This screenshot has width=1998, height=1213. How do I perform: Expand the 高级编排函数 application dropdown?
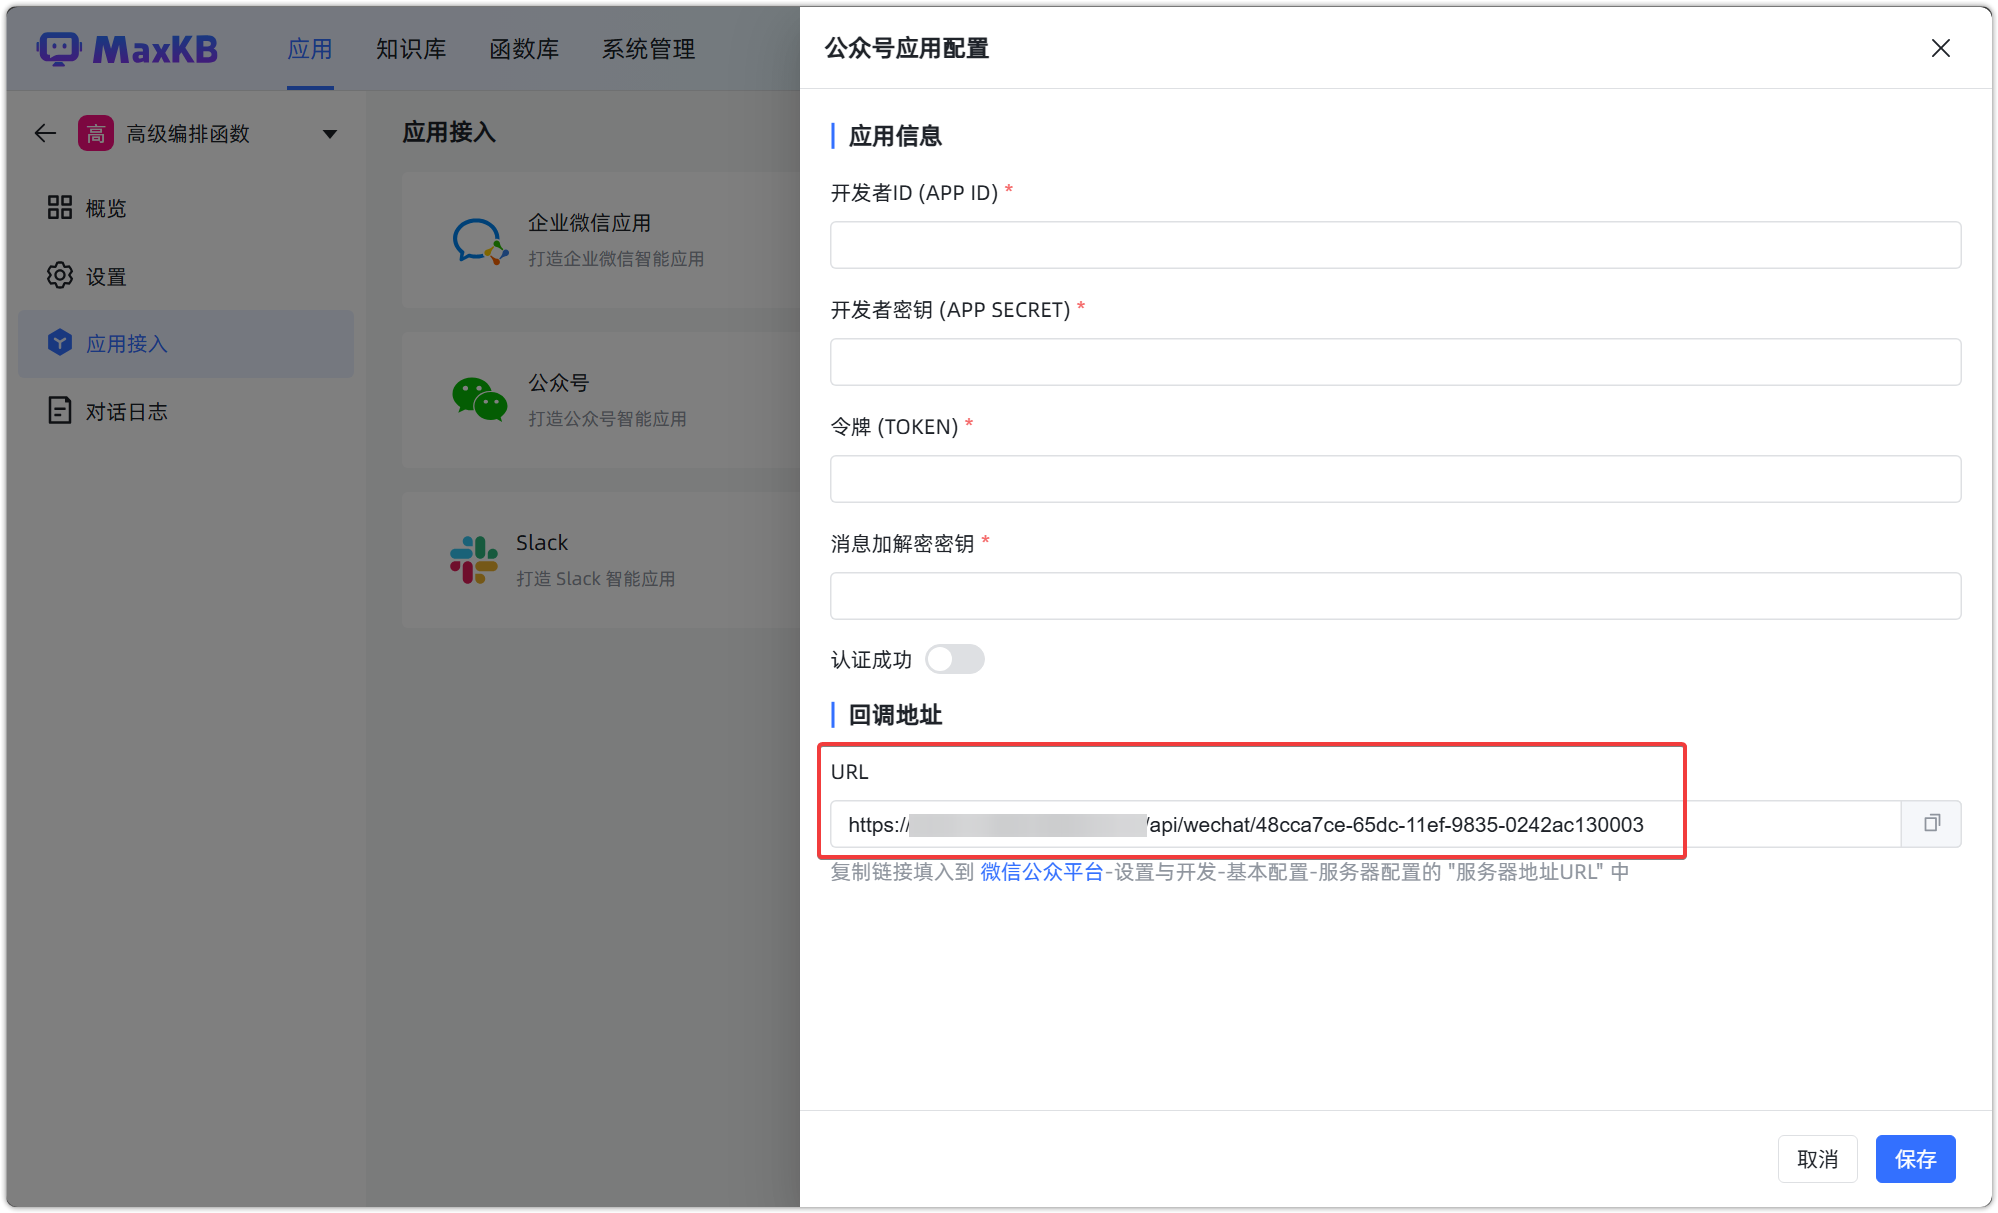coord(330,132)
